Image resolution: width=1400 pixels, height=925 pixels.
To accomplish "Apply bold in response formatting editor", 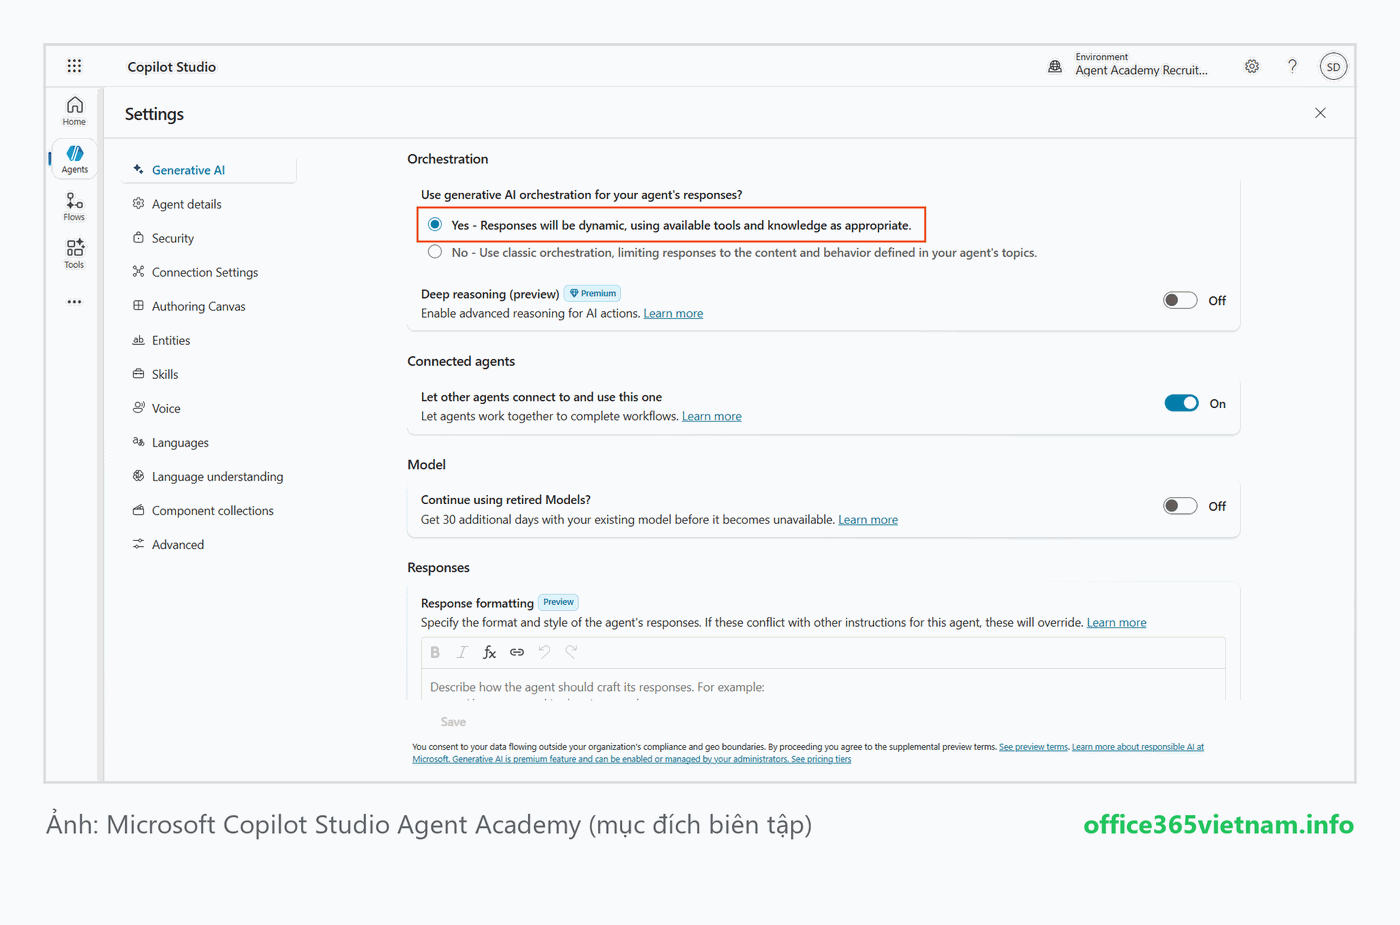I will click(x=435, y=652).
